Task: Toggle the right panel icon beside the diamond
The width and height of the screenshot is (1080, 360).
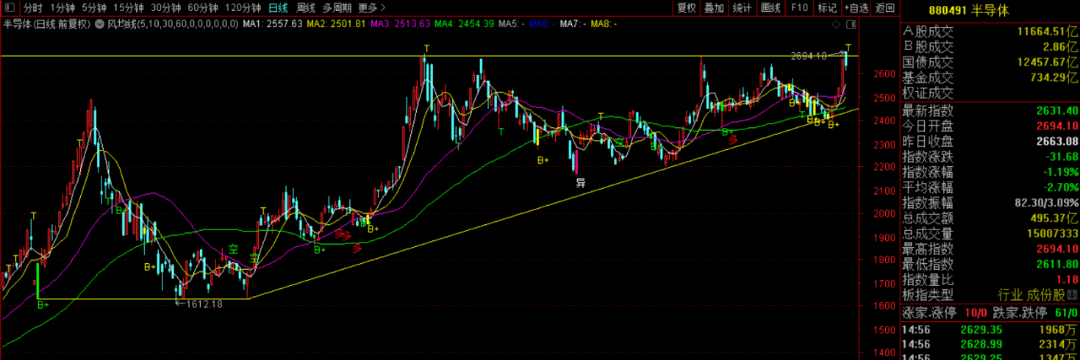Action: tap(850, 24)
